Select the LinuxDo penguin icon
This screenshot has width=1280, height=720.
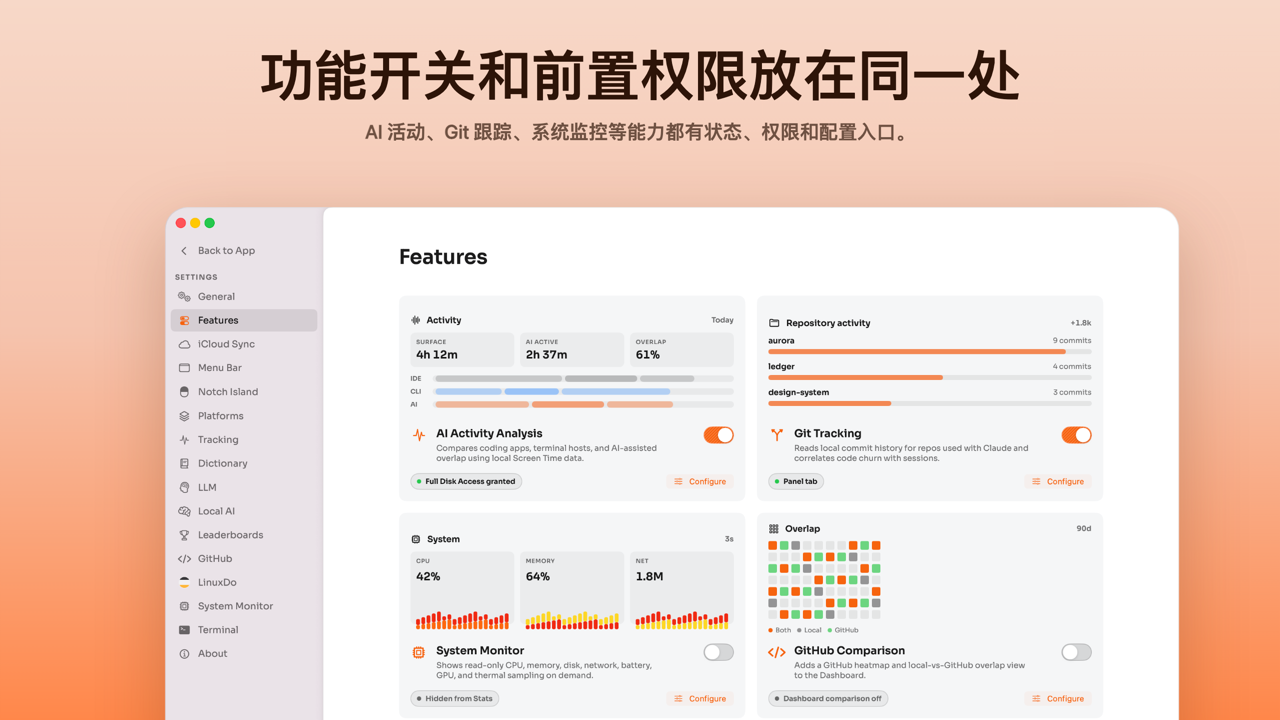(184, 582)
